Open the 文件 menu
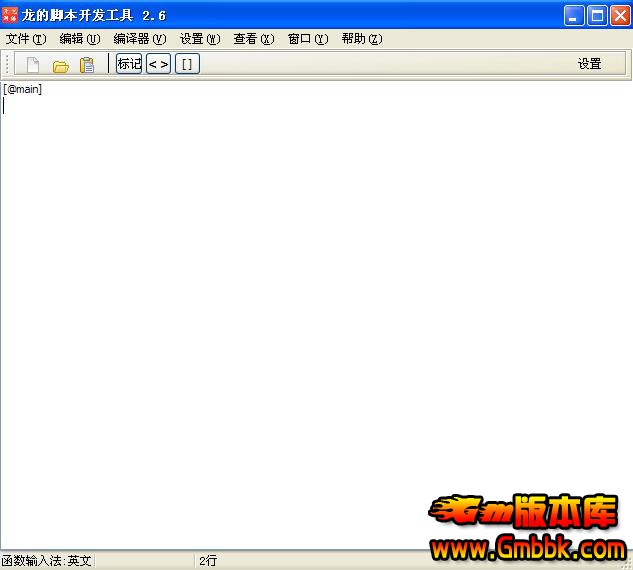633x570 pixels. click(x=26, y=39)
